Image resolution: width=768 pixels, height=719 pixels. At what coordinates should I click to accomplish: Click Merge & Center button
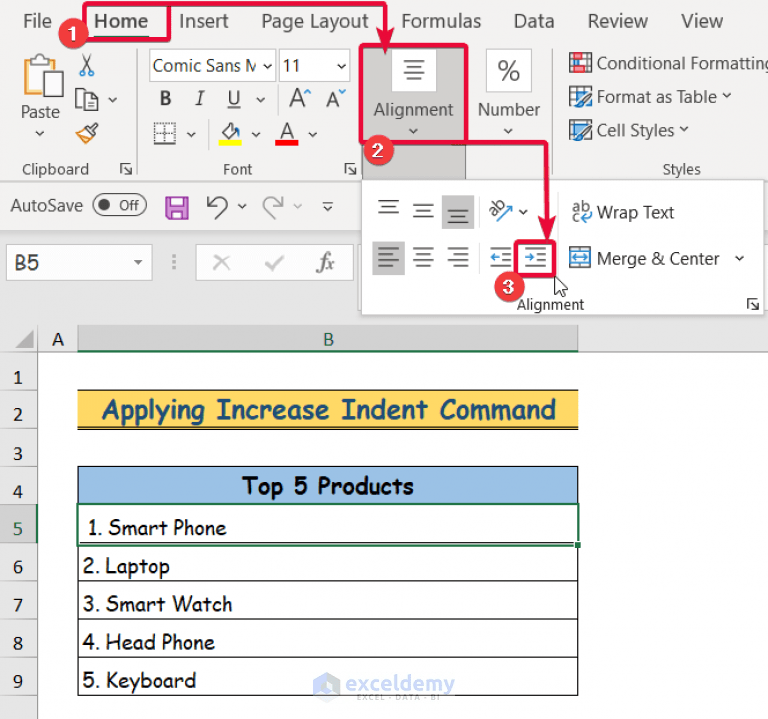pyautogui.click(x=644, y=258)
